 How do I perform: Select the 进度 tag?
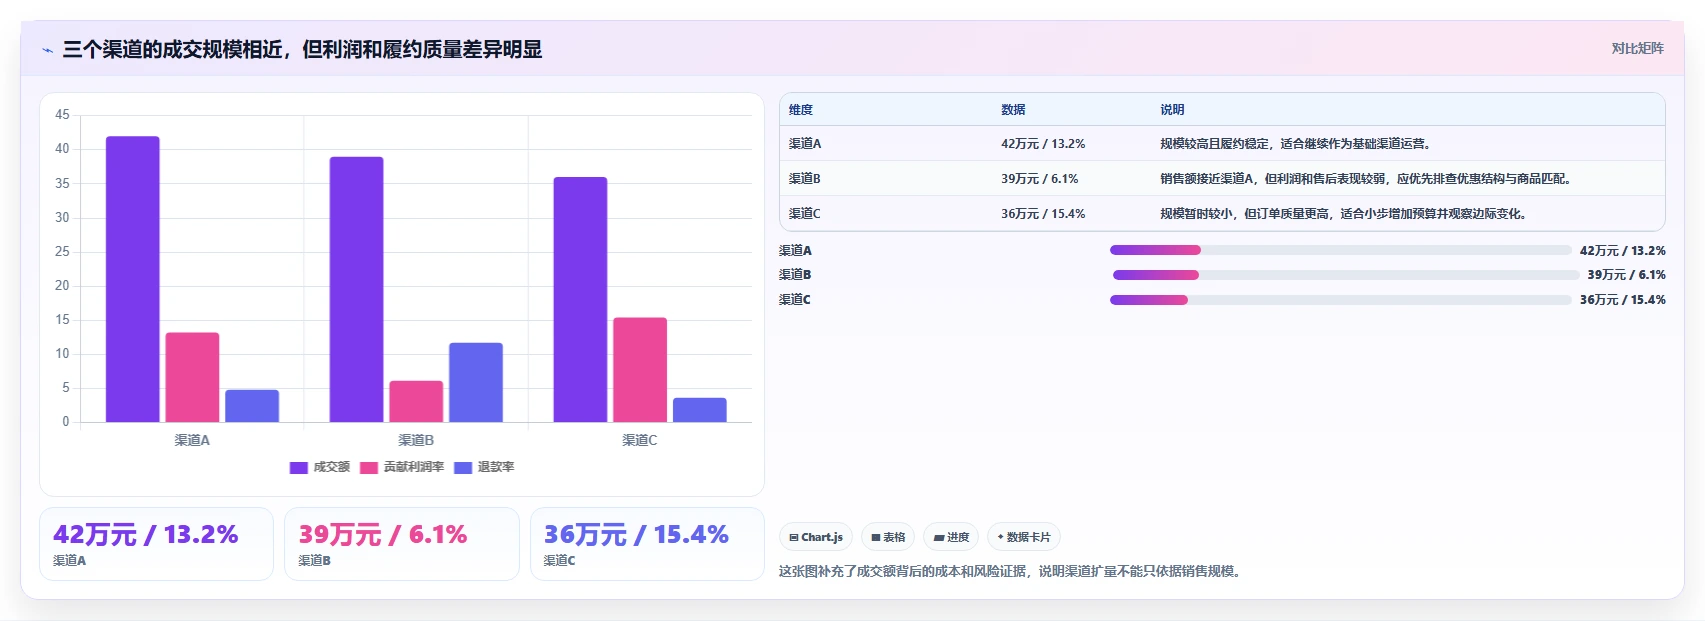pyautogui.click(x=951, y=537)
